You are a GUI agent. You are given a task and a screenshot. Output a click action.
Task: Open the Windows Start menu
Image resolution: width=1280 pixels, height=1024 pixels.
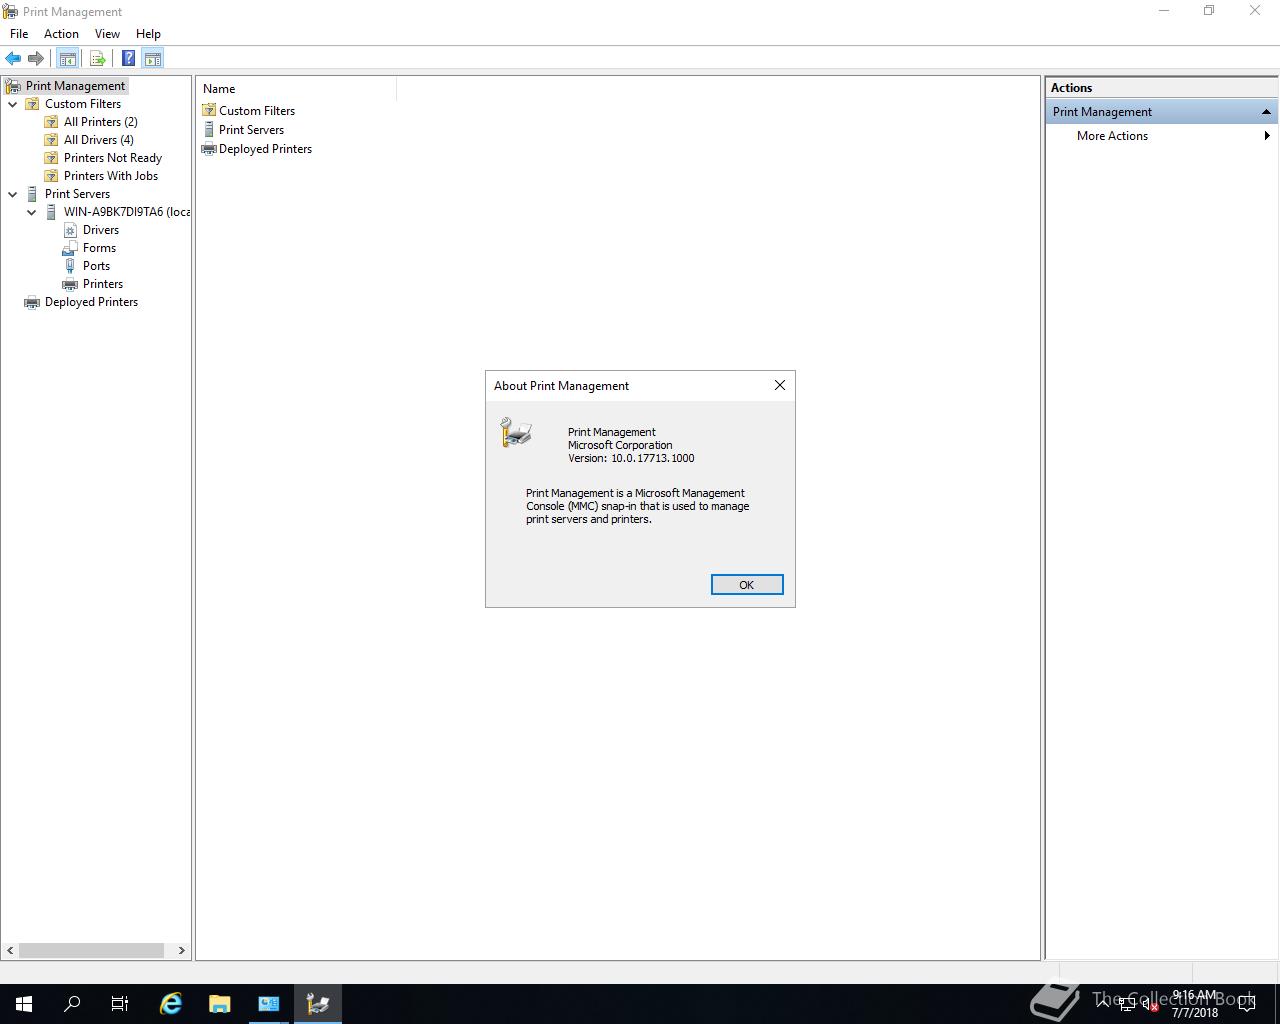(x=24, y=1004)
